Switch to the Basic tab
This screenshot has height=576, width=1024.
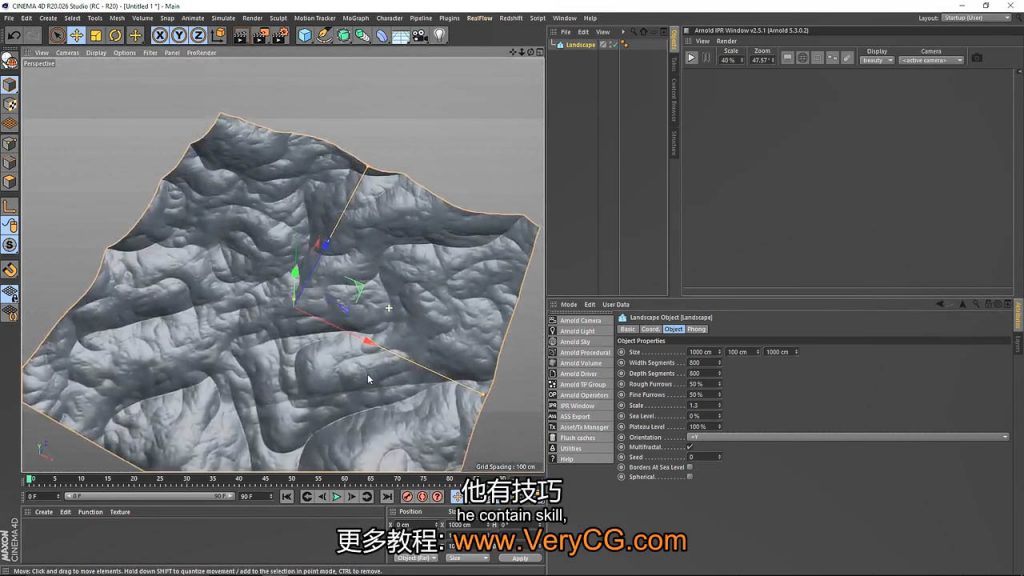click(627, 329)
